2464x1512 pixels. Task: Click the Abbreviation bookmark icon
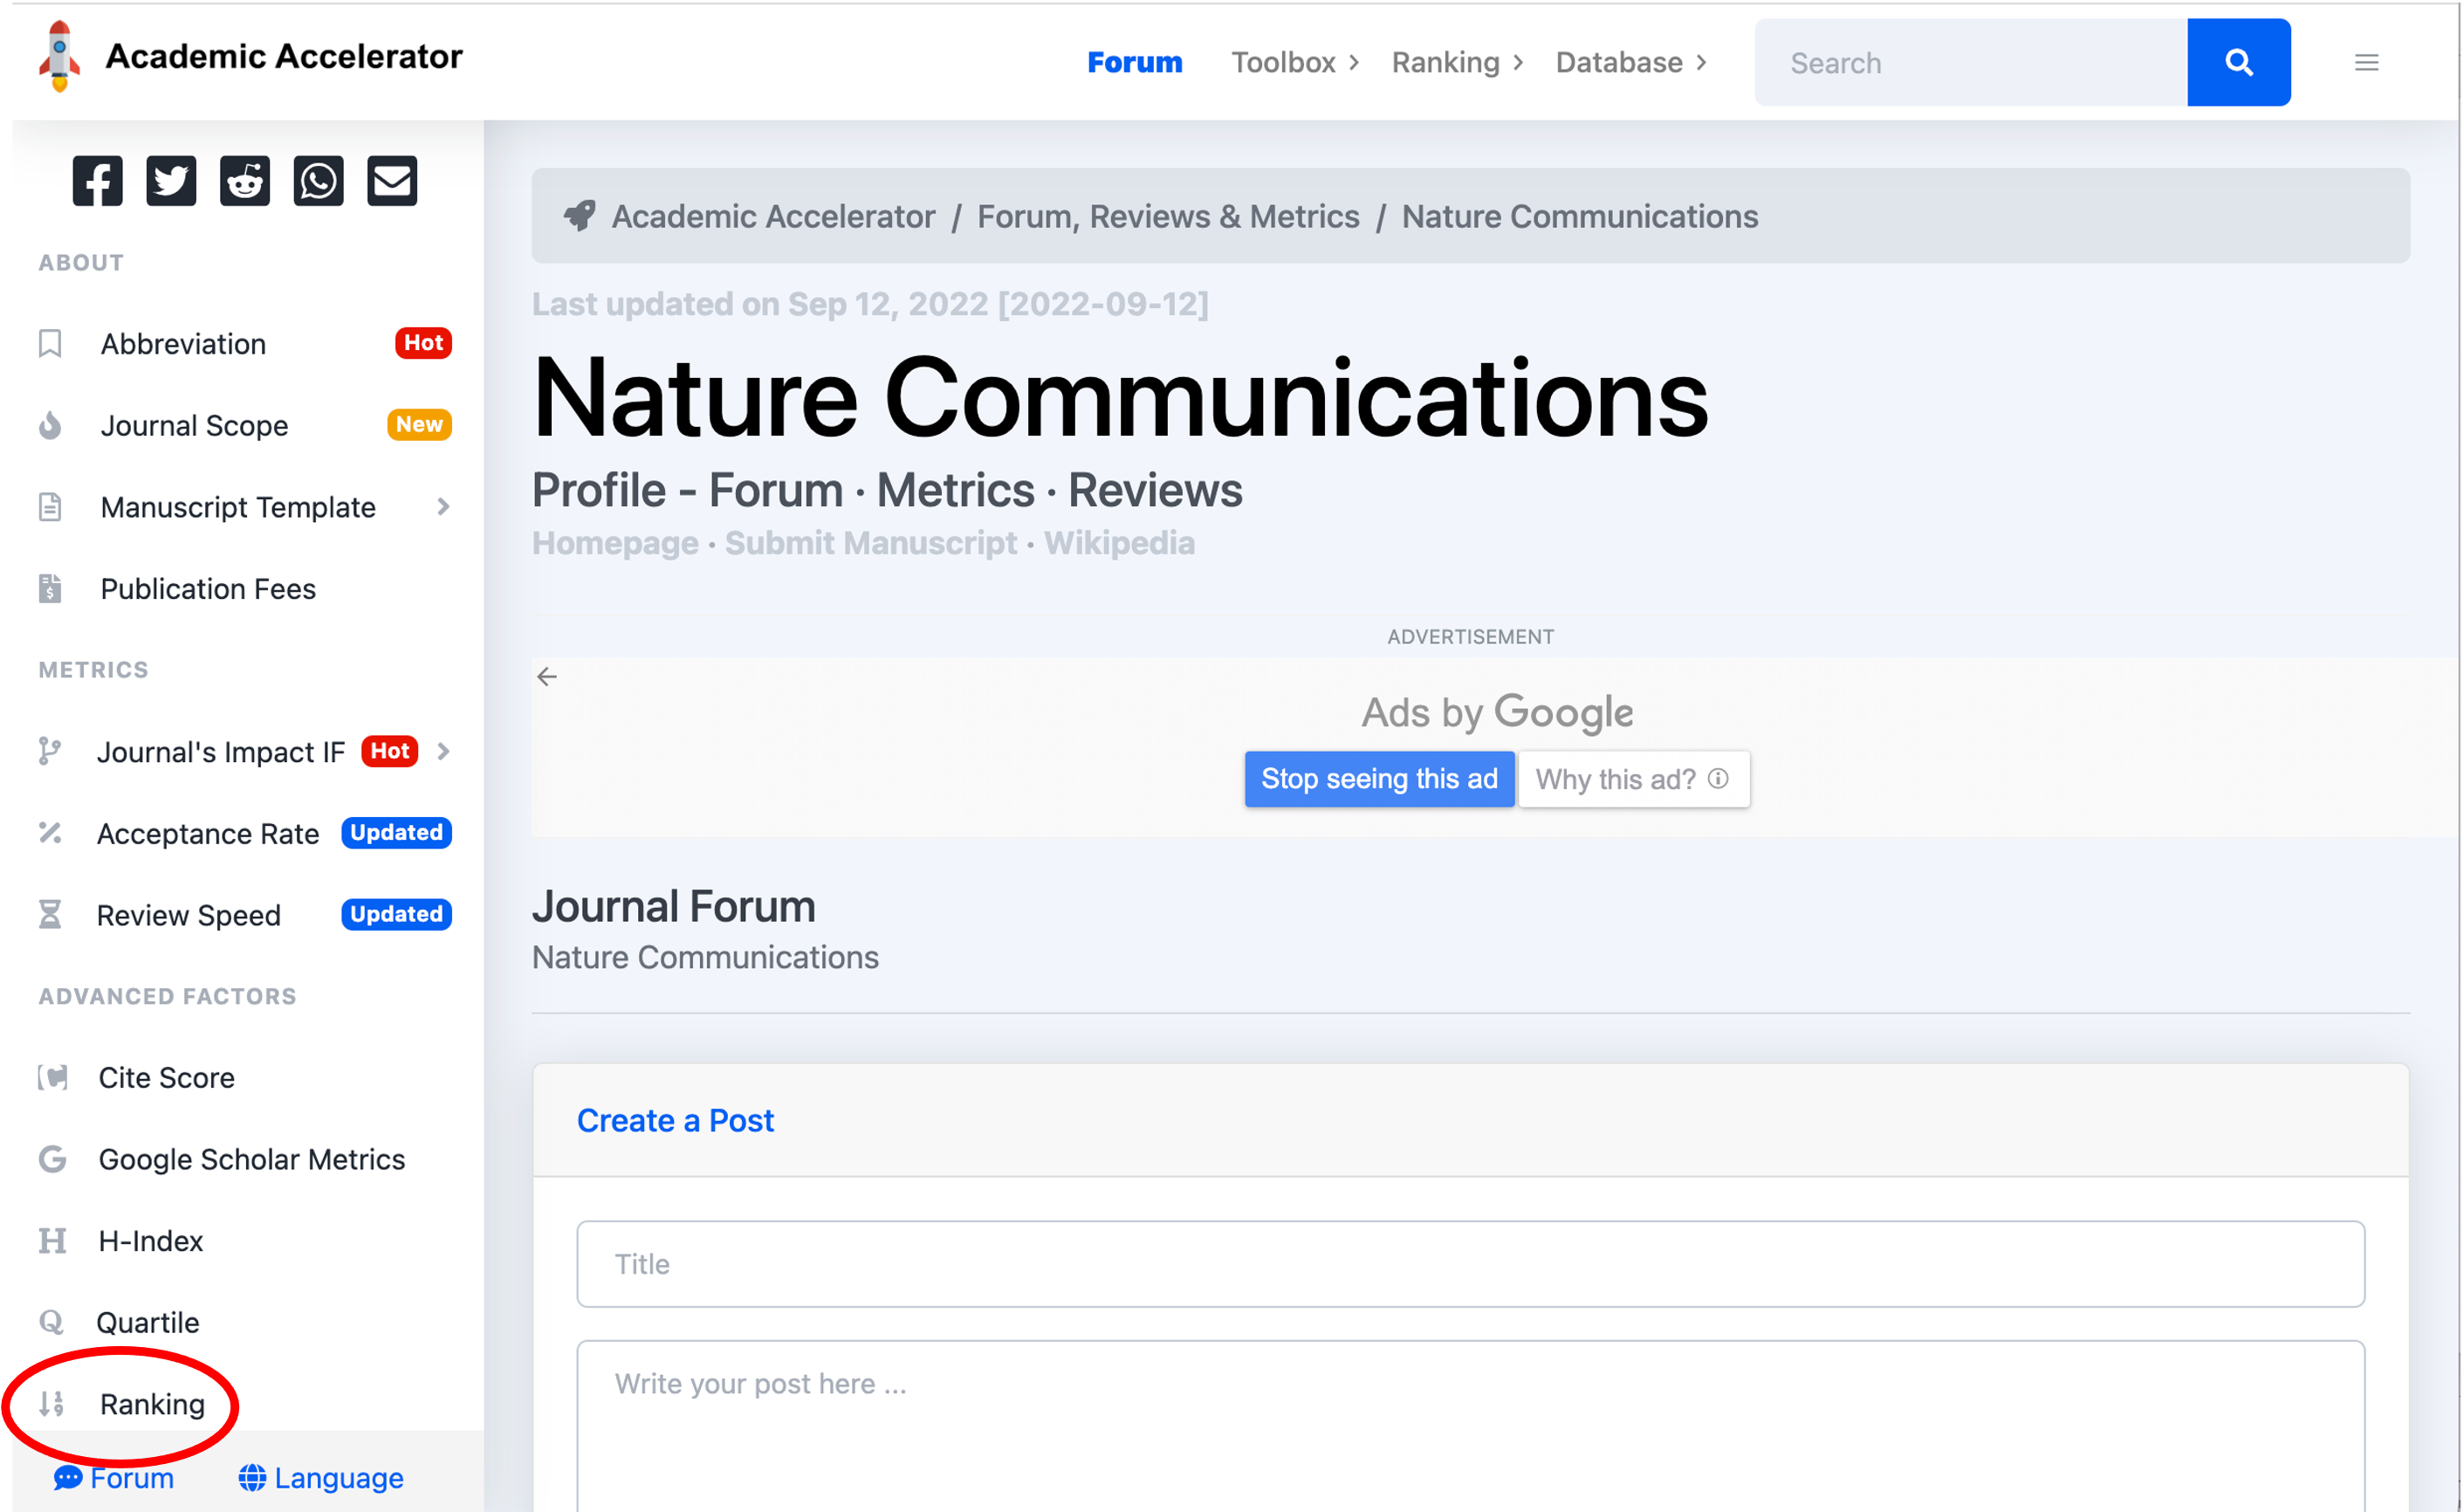coord(50,343)
